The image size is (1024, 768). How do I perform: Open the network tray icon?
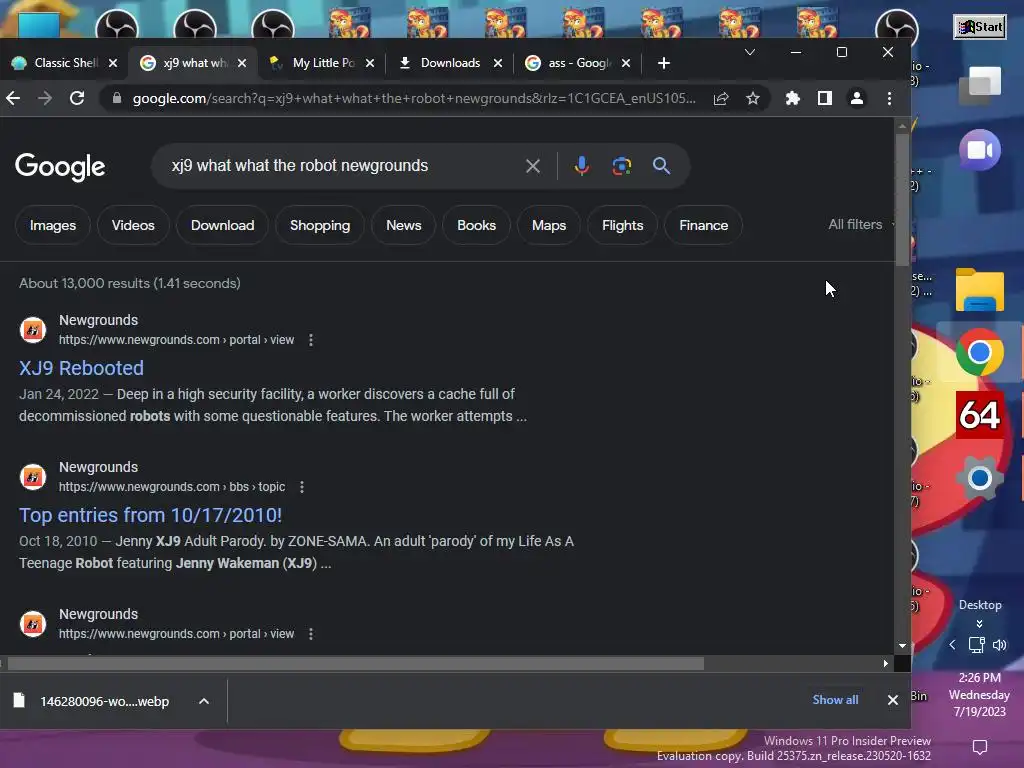click(x=976, y=645)
